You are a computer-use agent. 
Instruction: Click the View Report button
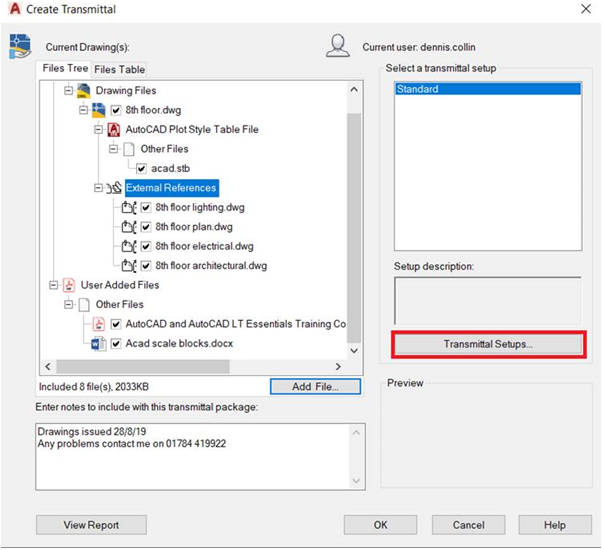(x=91, y=525)
